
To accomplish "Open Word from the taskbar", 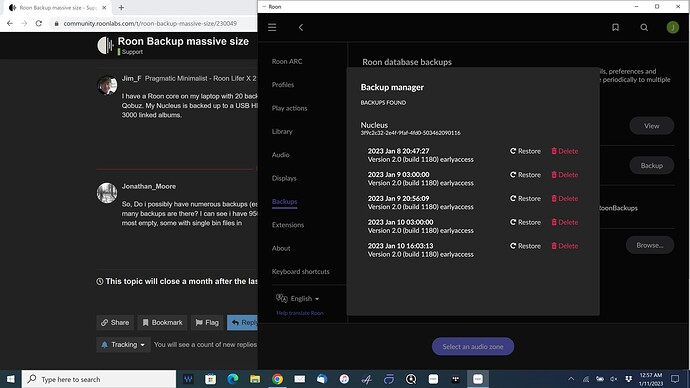I will click(188, 379).
